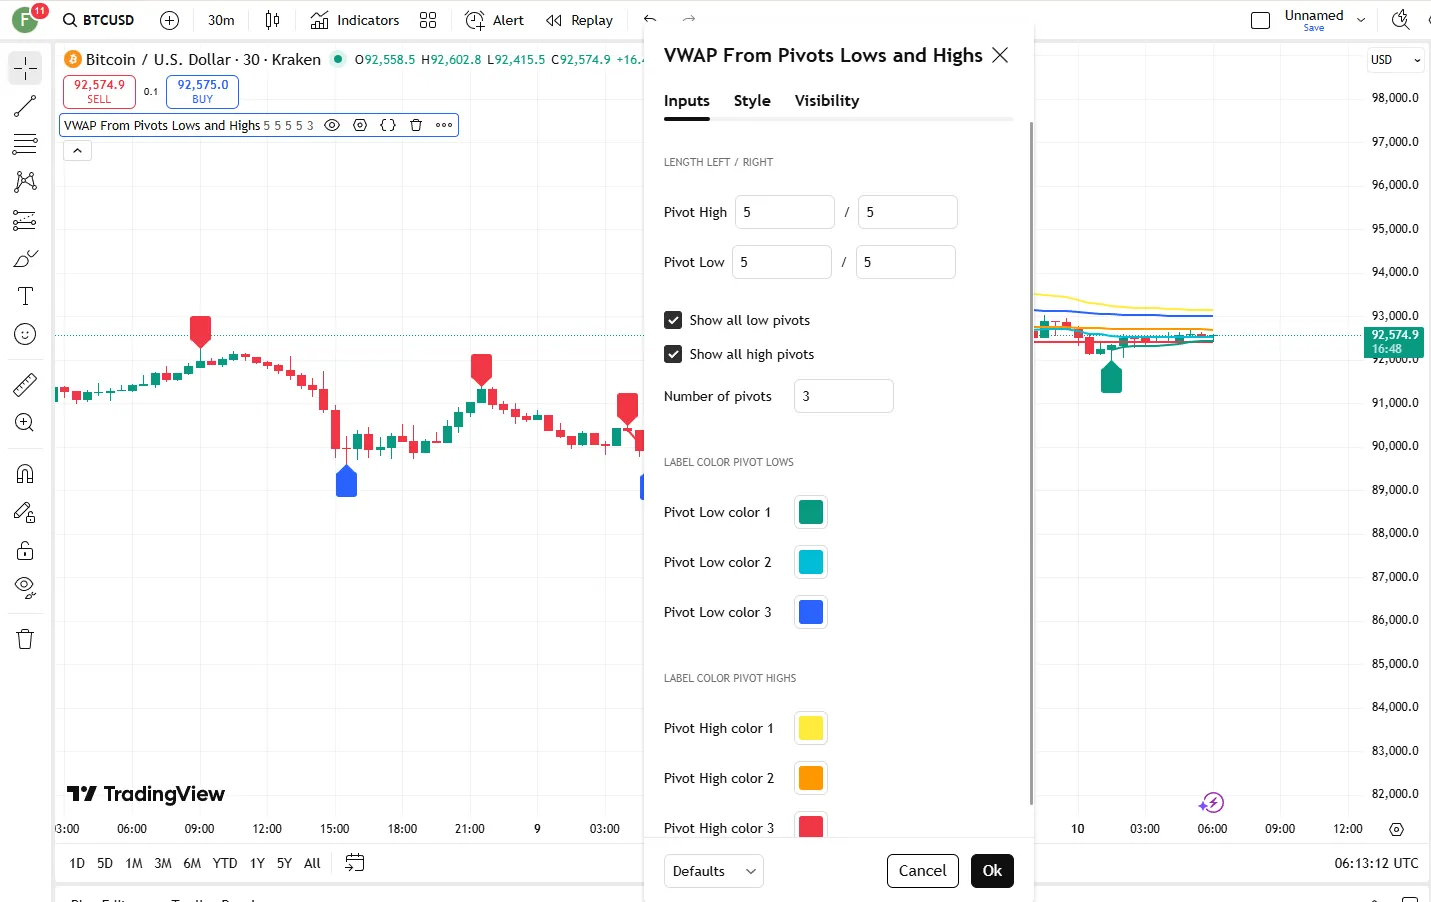The width and height of the screenshot is (1431, 902).
Task: Change Pivot Low color 2 swatch
Action: [811, 562]
